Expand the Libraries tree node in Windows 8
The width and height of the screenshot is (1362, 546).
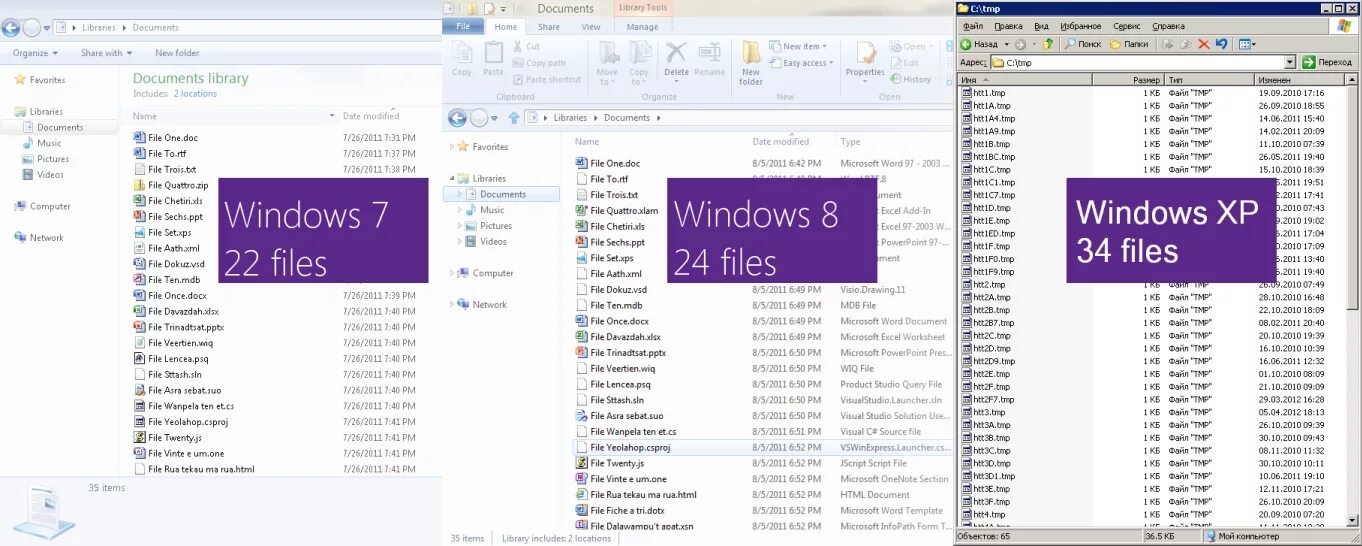452,179
